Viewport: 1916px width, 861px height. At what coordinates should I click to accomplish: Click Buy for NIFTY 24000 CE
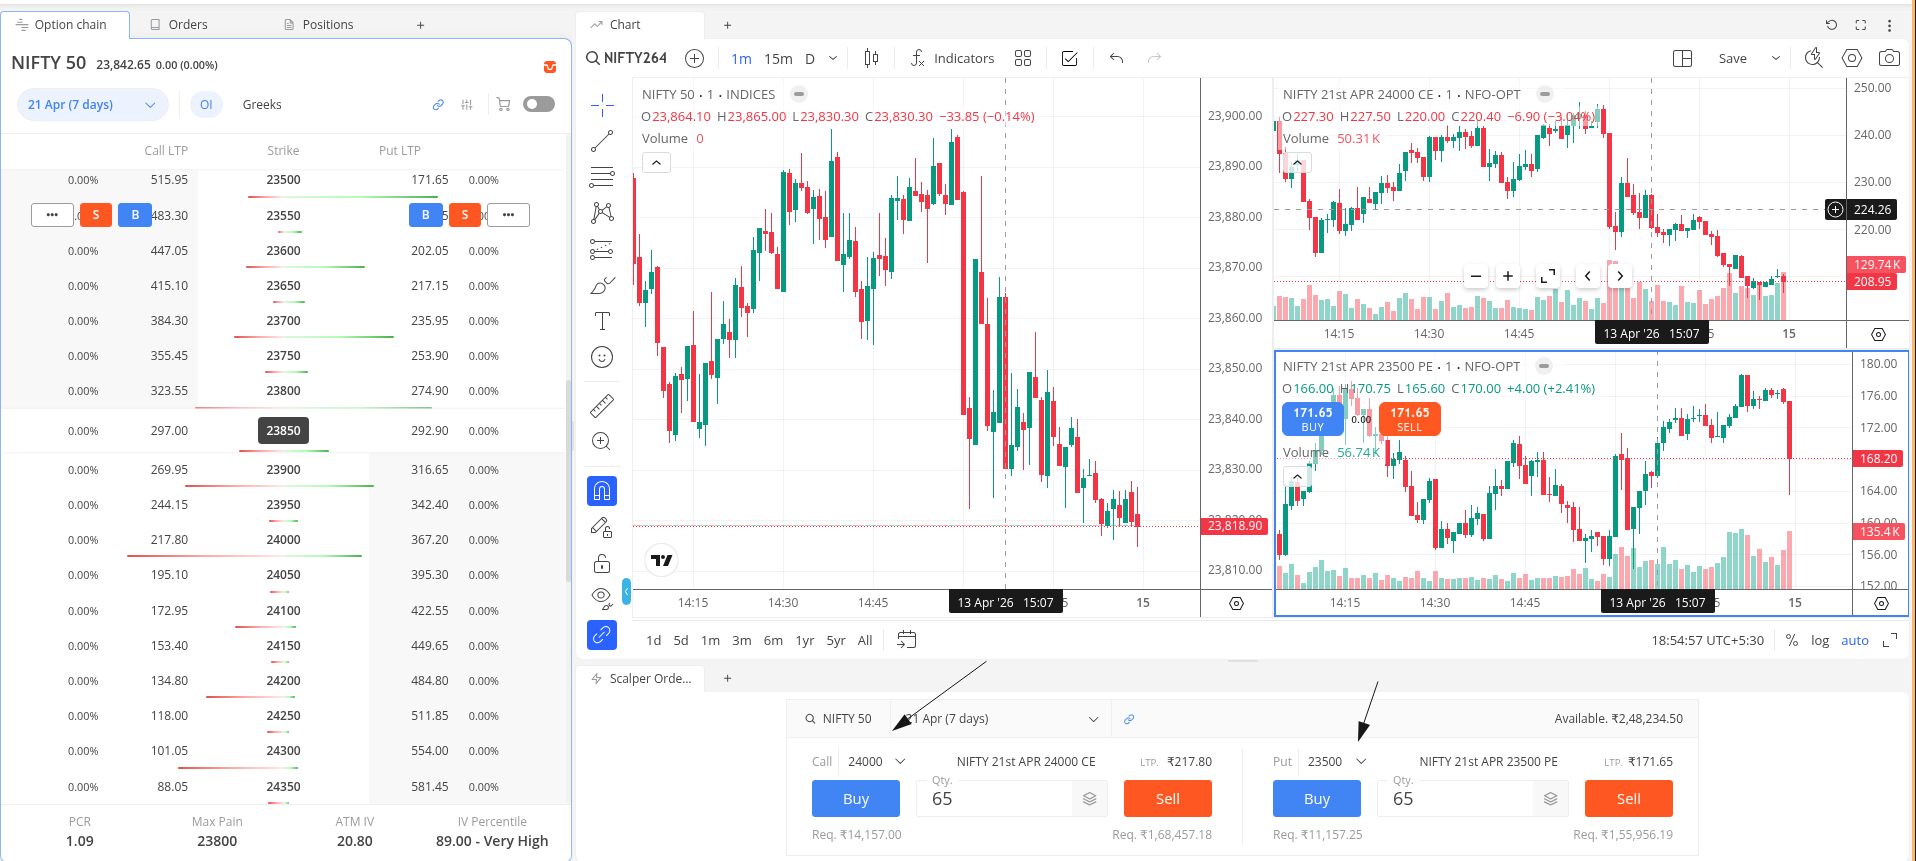[x=855, y=798]
